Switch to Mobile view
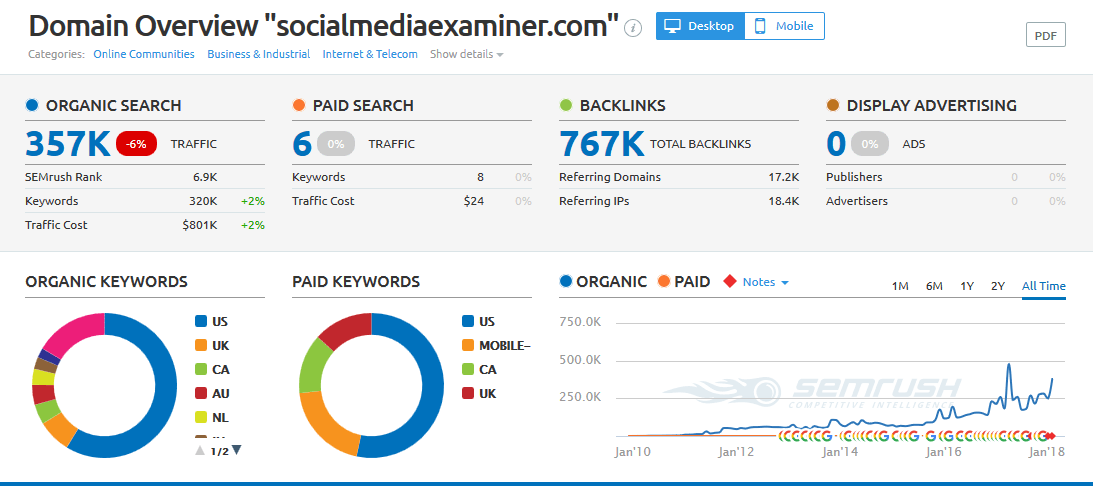 click(x=785, y=26)
